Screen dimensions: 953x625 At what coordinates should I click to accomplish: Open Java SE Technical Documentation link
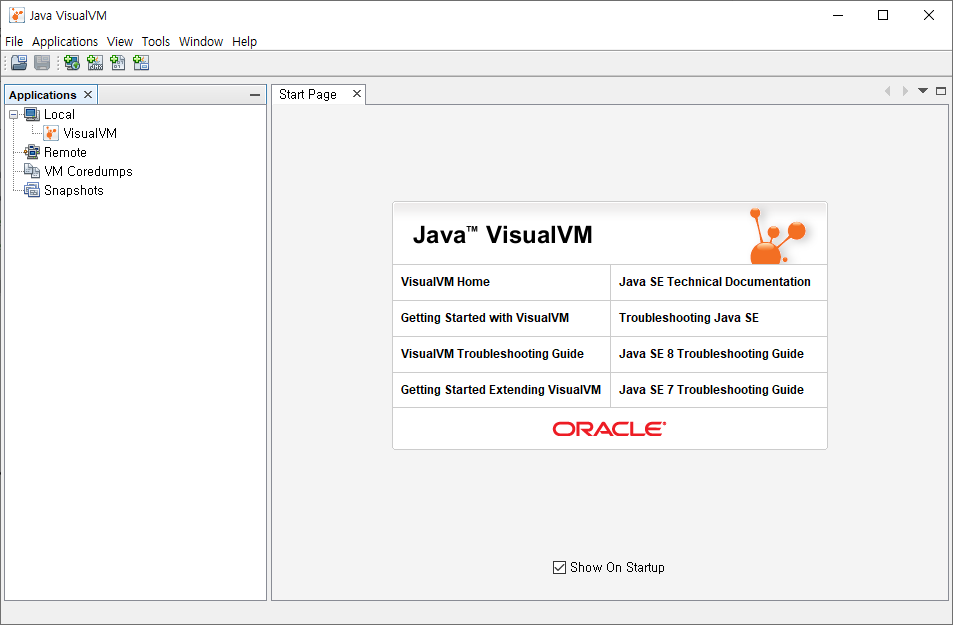(x=714, y=281)
